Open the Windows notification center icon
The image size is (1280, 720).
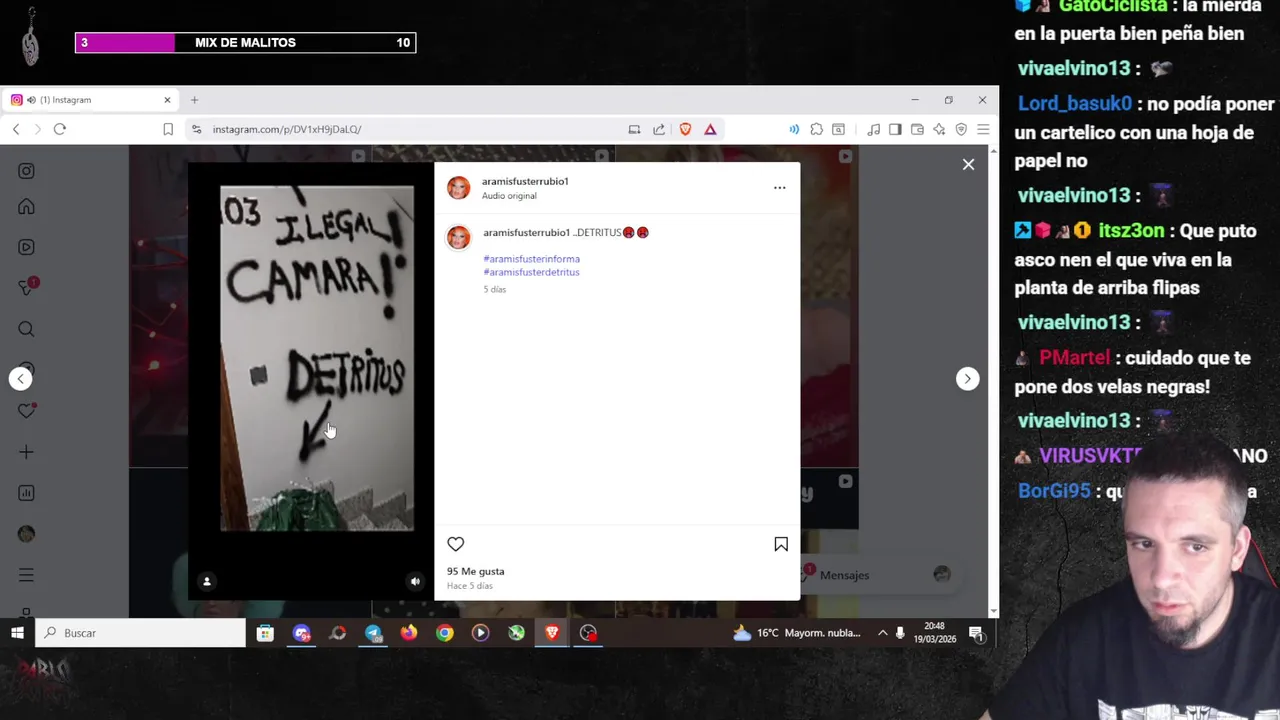(x=976, y=633)
